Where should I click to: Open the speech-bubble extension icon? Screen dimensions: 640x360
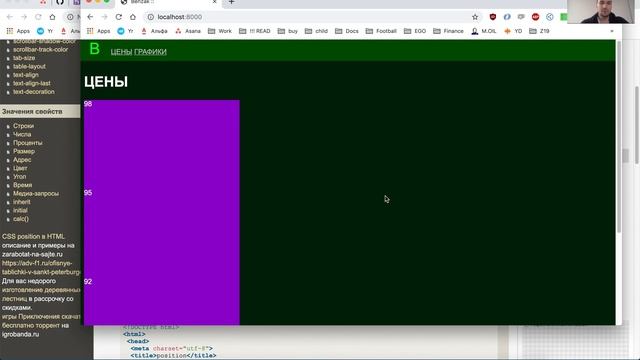point(521,17)
